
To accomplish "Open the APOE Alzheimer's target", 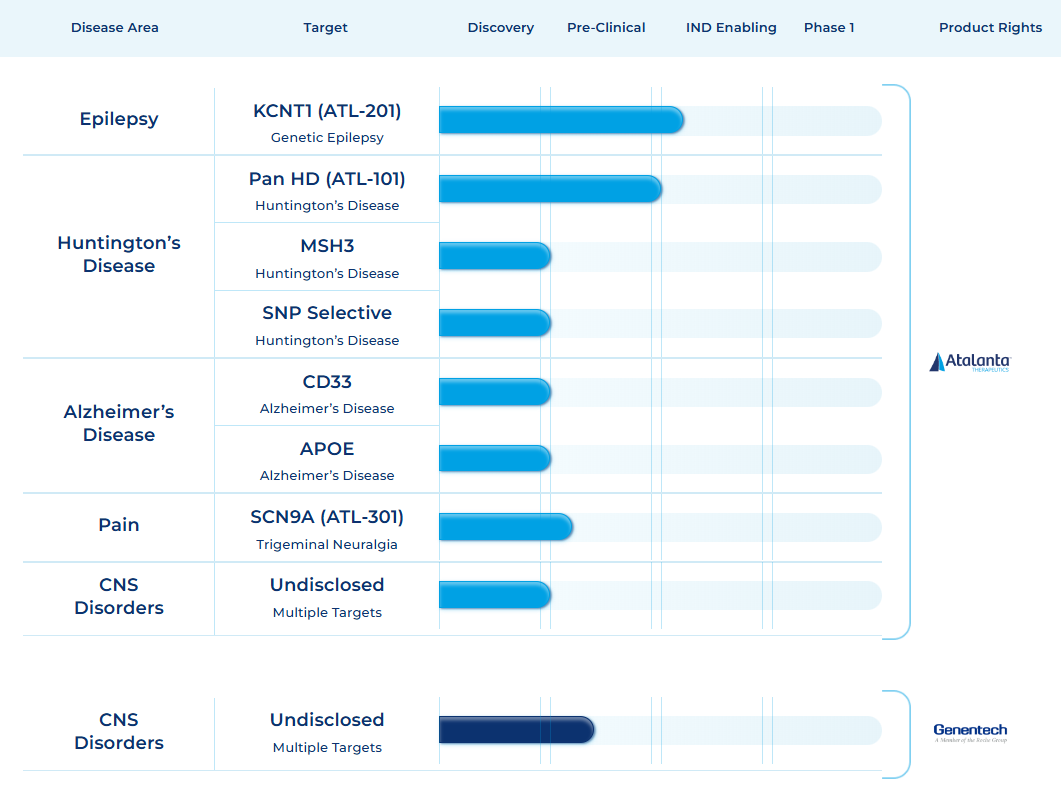I will [x=327, y=449].
